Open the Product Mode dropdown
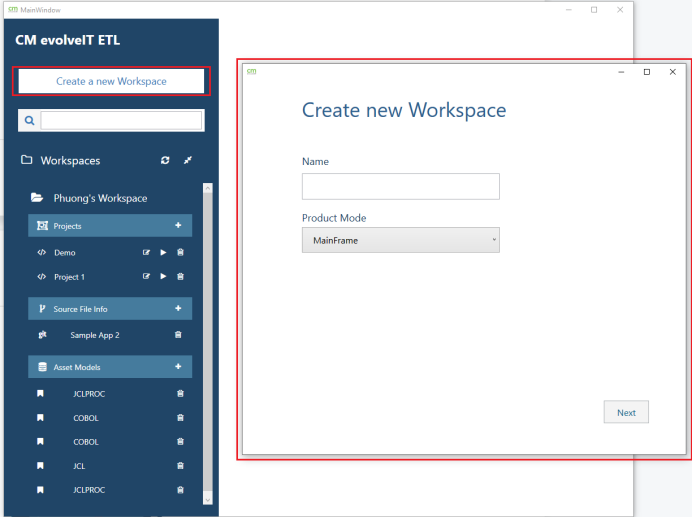 [401, 240]
